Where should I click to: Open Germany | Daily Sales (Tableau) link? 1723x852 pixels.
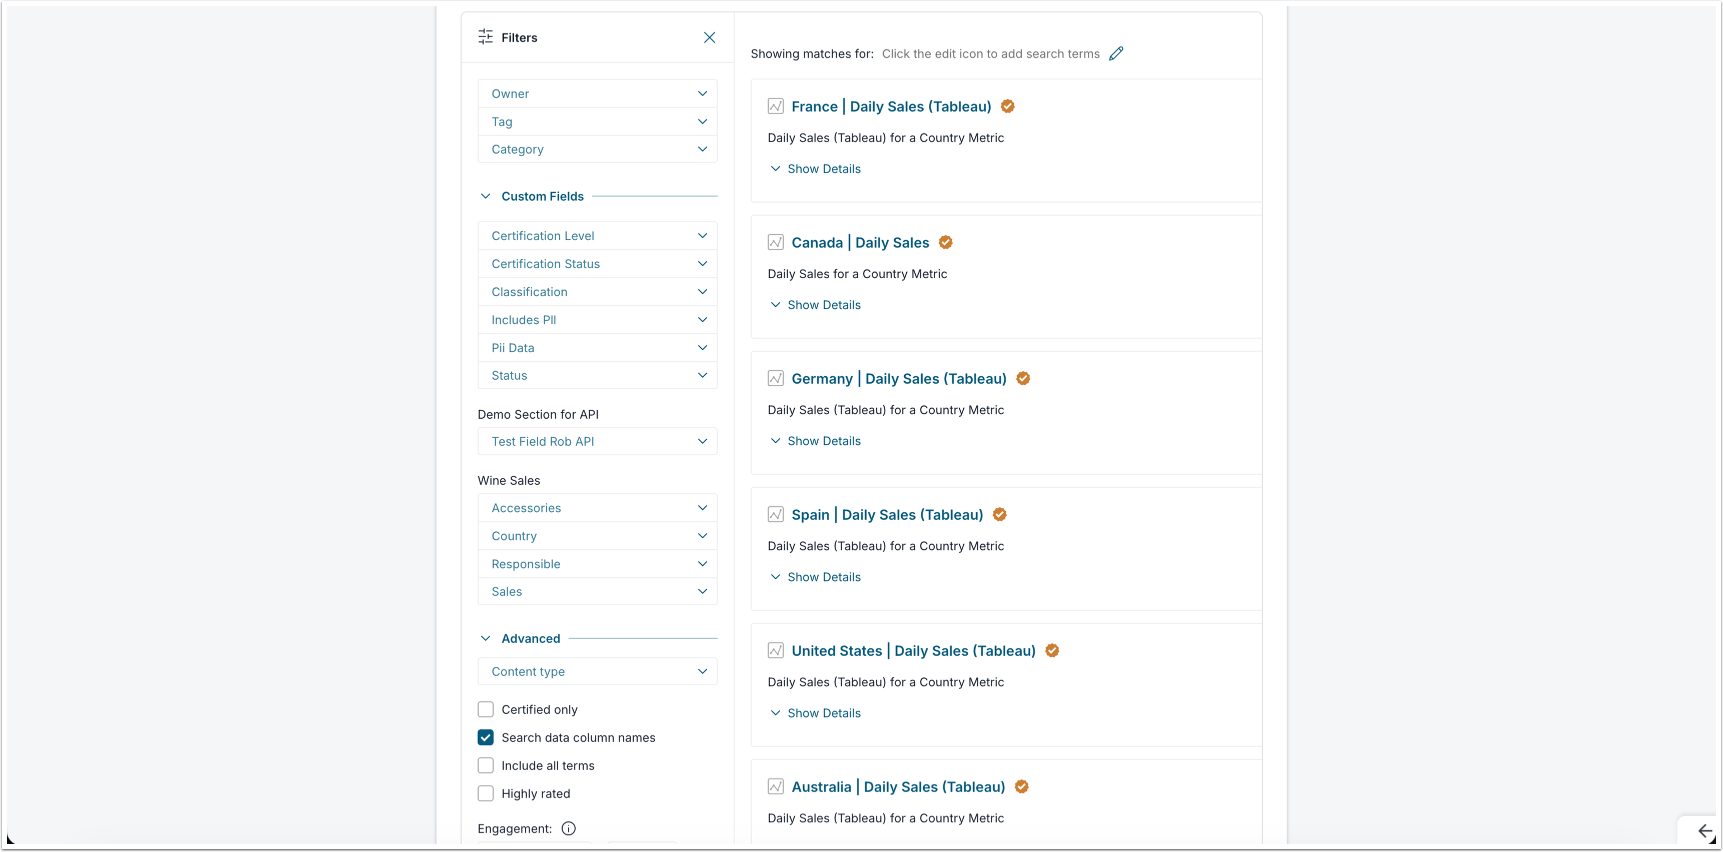(898, 379)
